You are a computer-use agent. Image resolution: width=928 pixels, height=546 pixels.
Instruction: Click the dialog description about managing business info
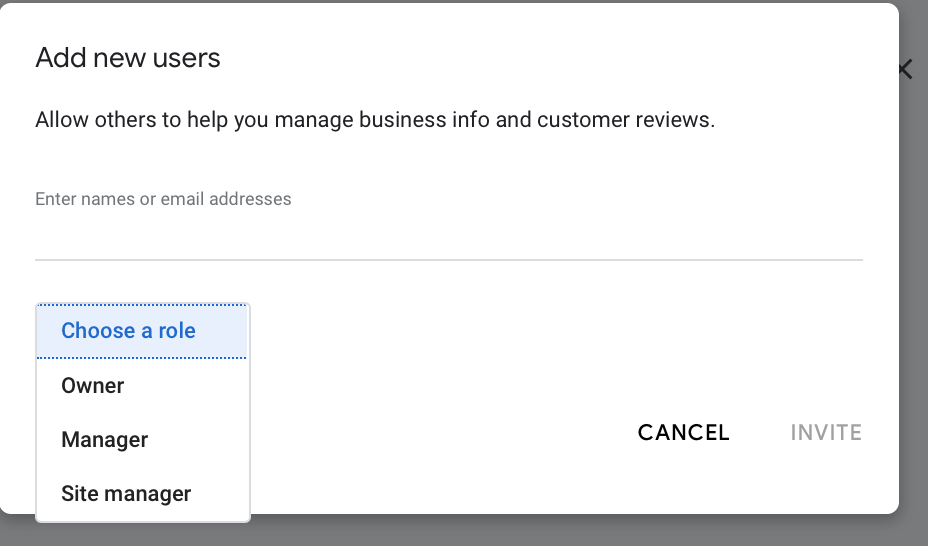[375, 121]
